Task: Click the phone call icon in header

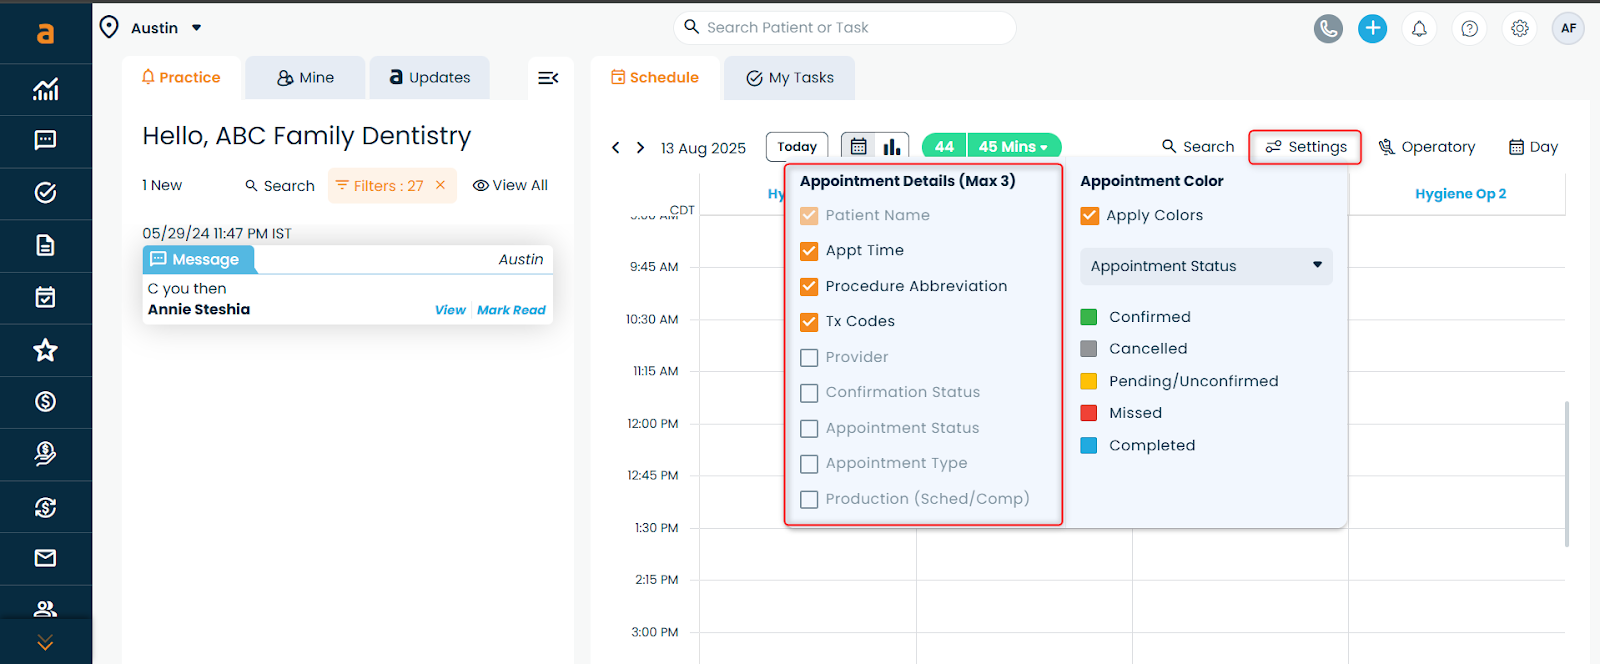Action: point(1328,29)
